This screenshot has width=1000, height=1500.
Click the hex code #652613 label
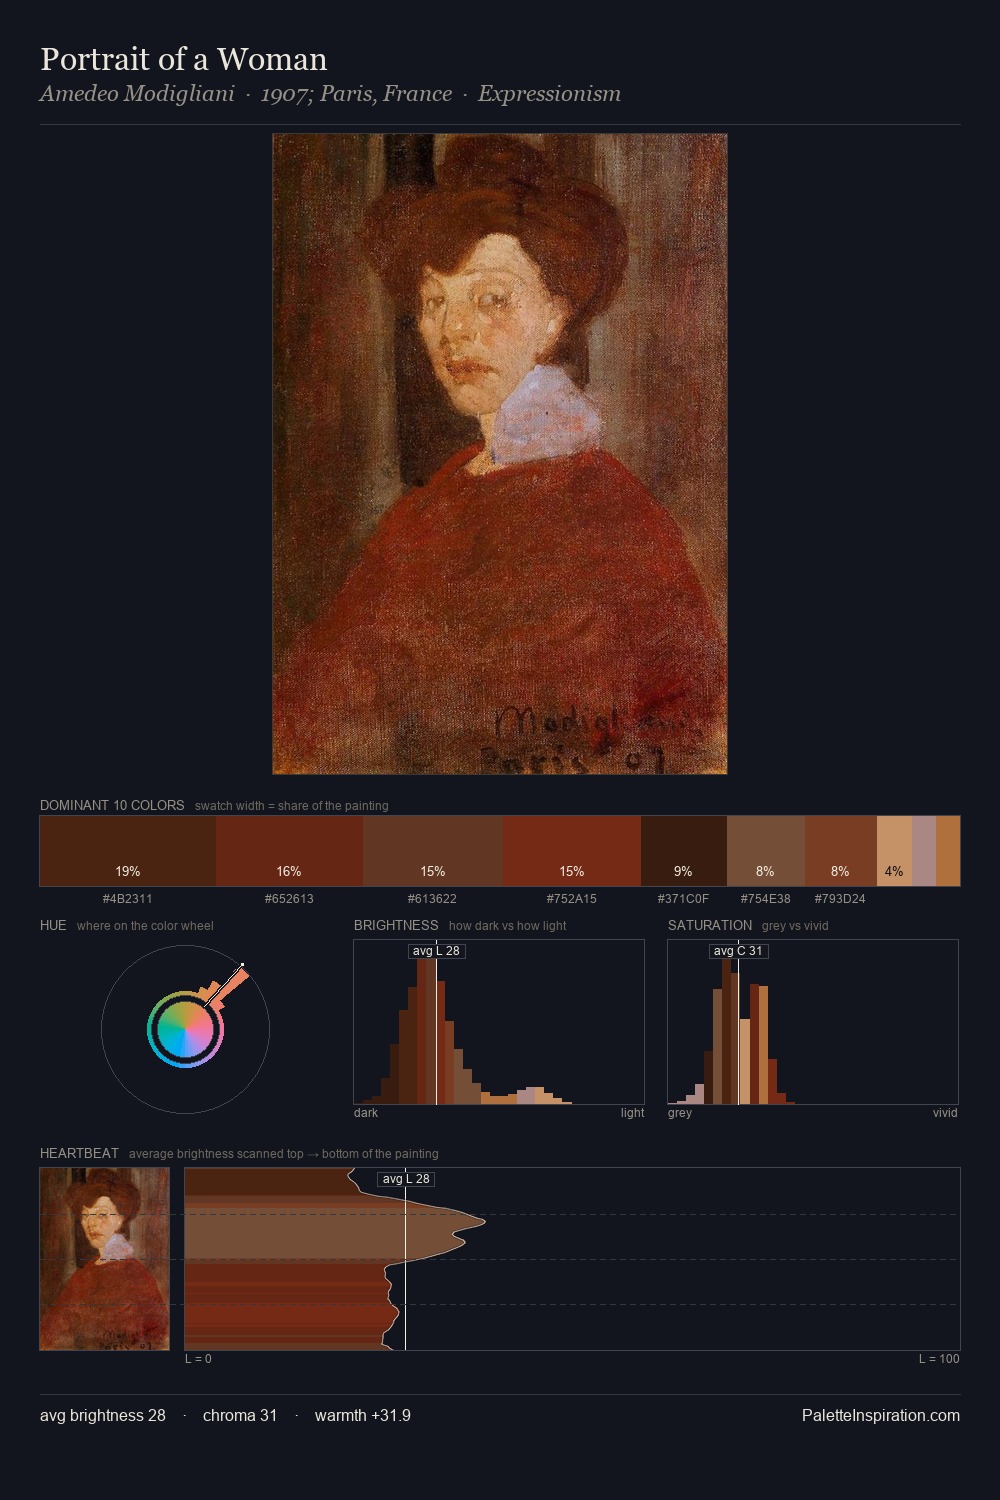289,899
